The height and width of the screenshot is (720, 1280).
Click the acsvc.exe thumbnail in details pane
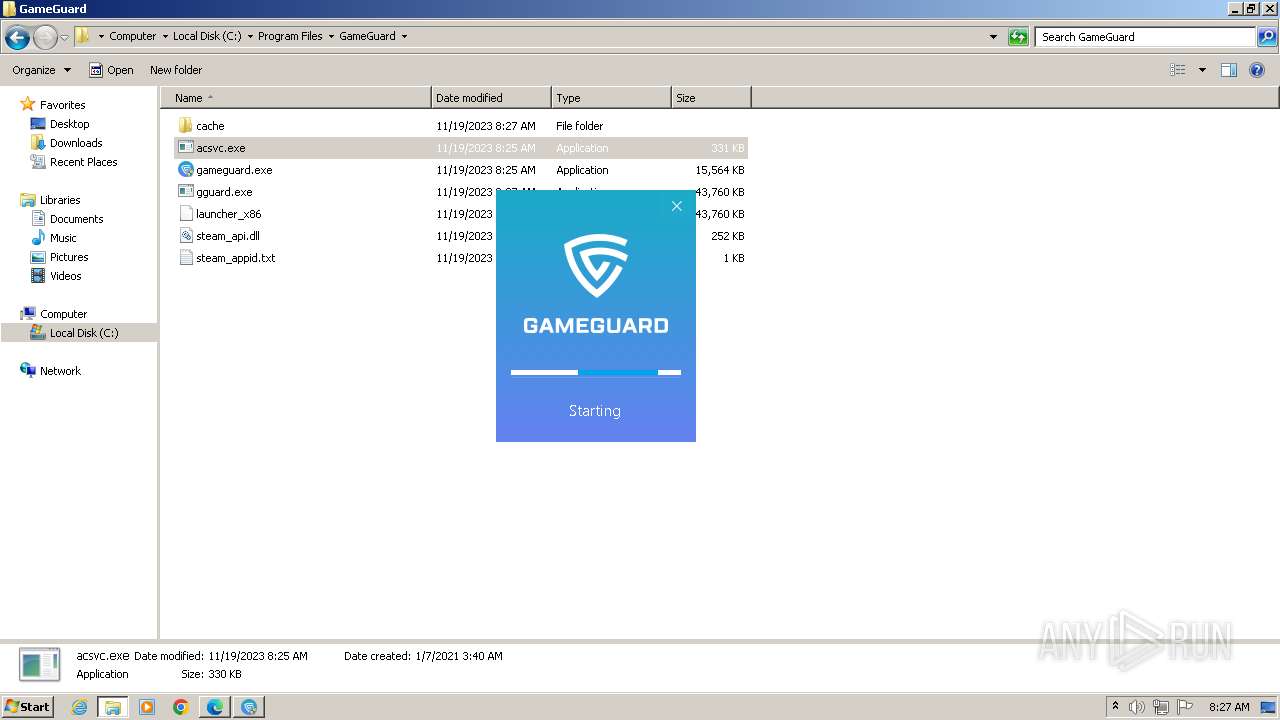tap(40, 665)
